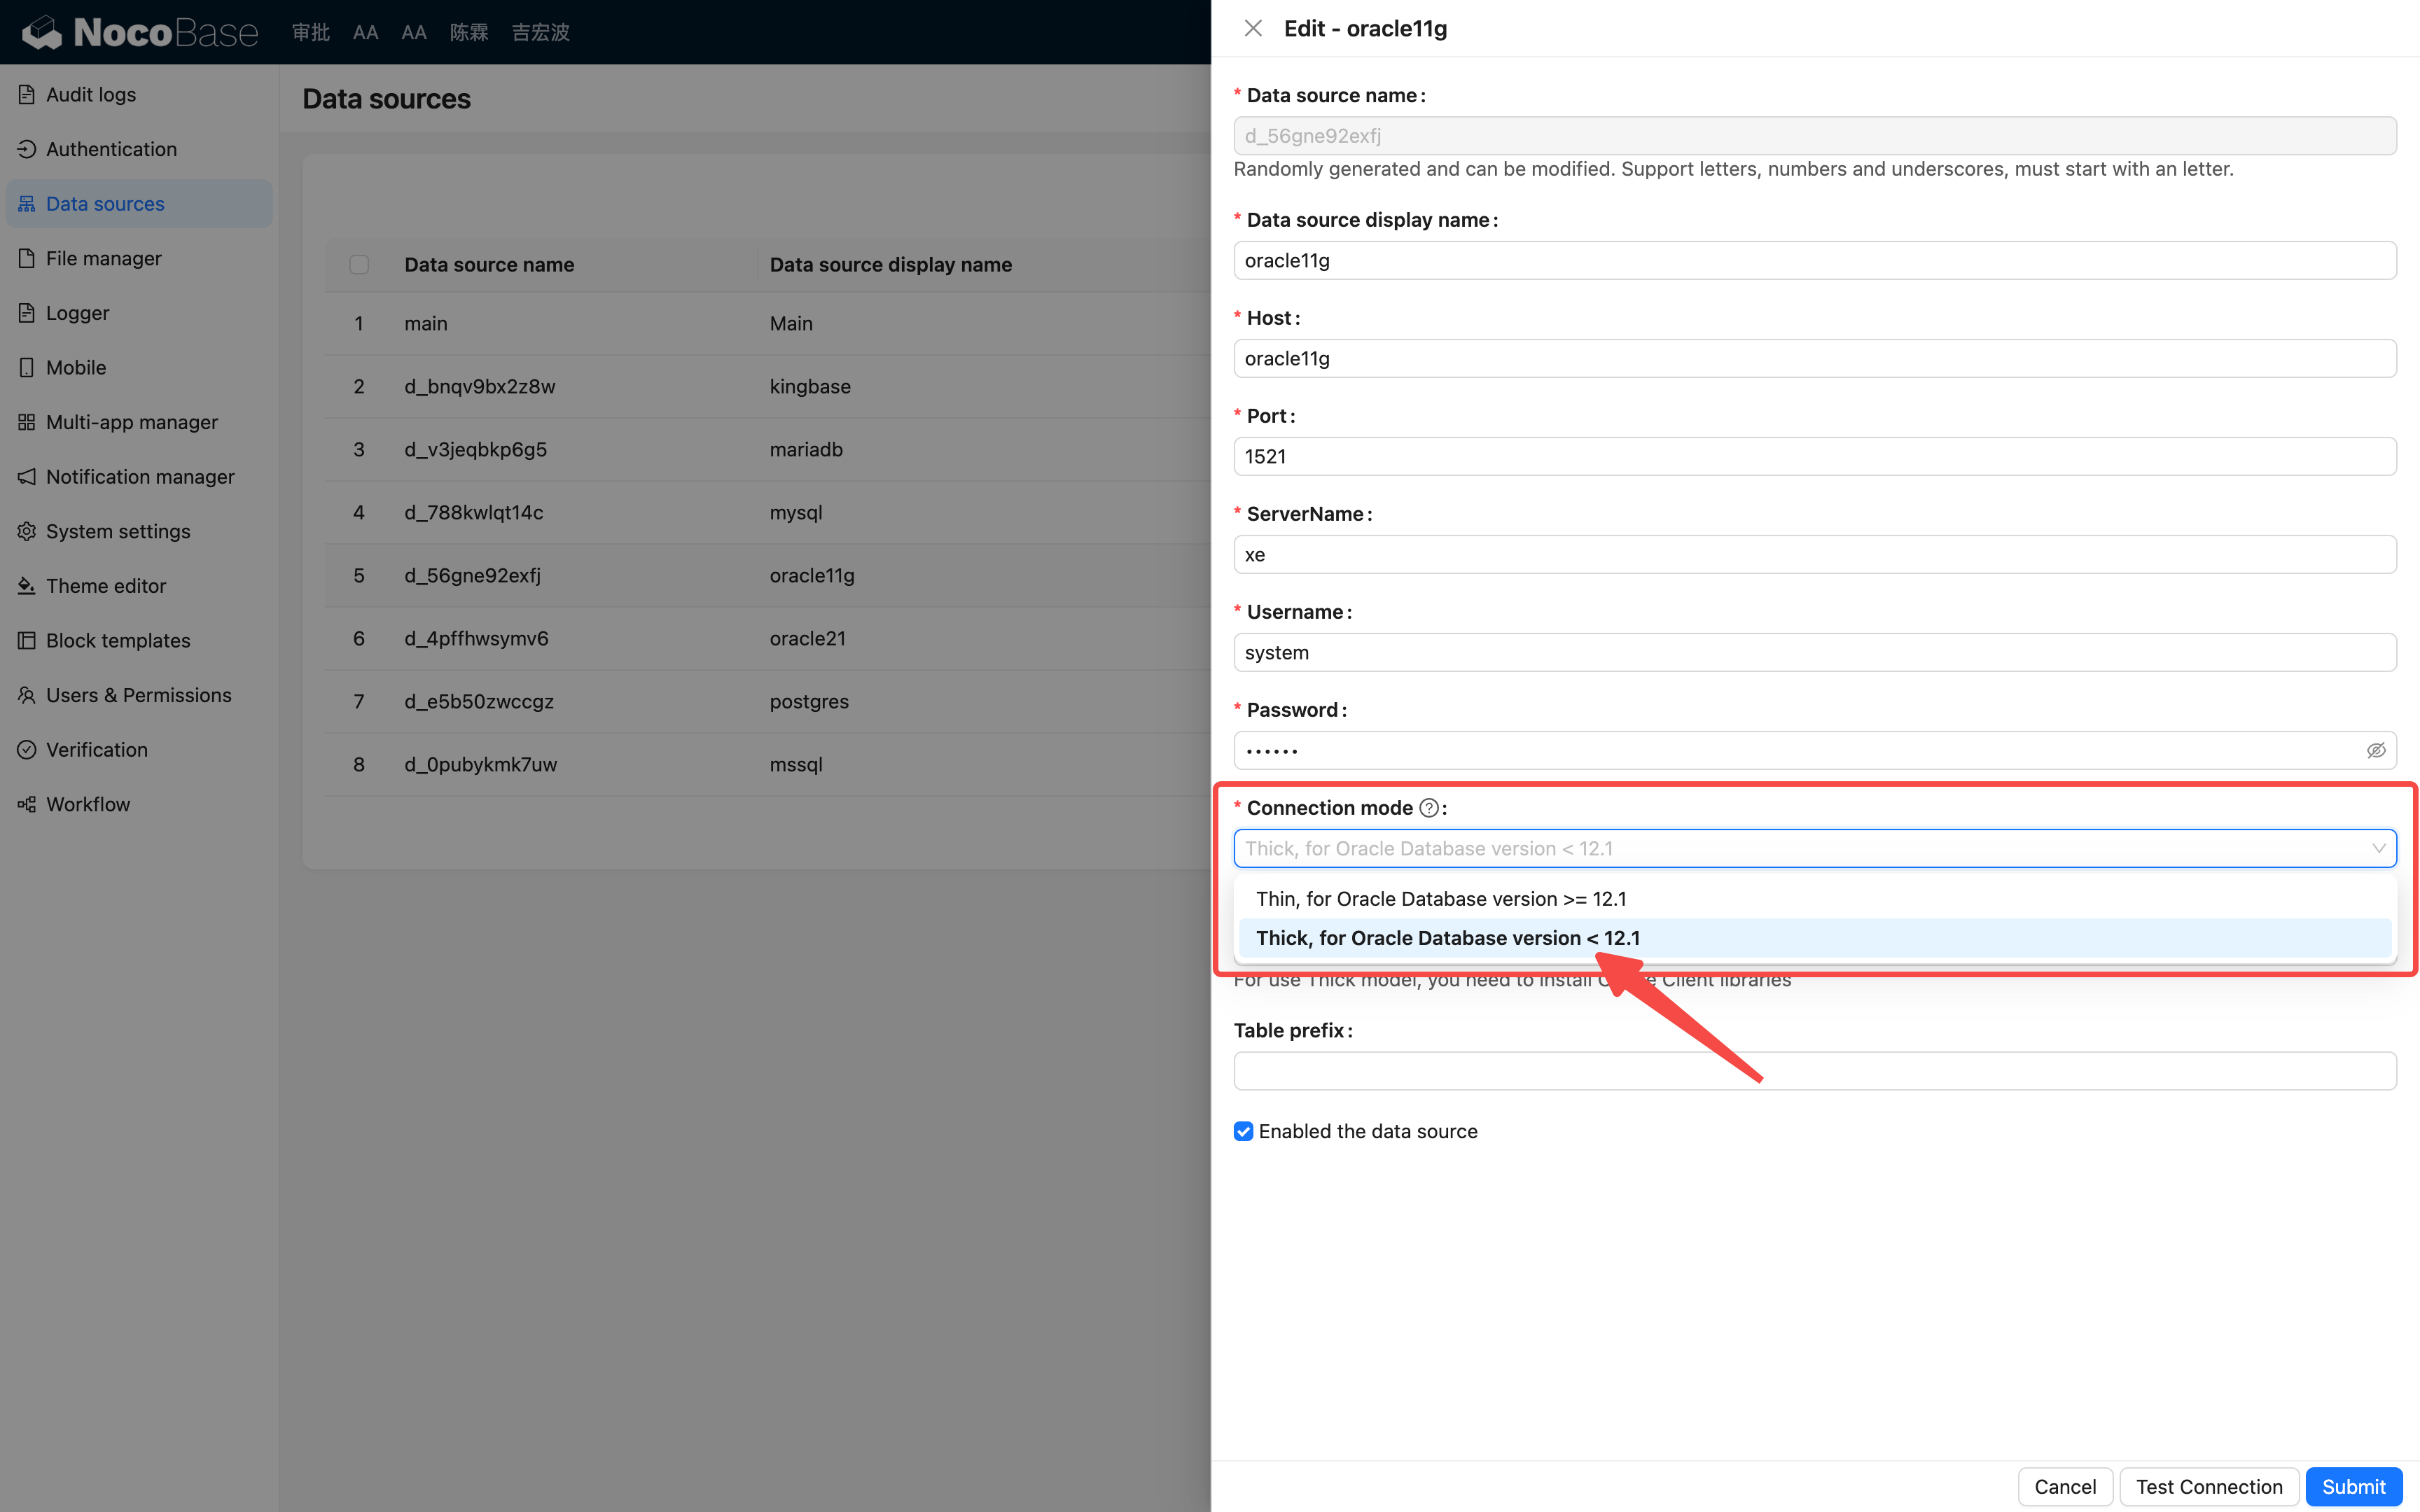The image size is (2420, 1512).
Task: Open the Workflow section
Action: (x=88, y=803)
